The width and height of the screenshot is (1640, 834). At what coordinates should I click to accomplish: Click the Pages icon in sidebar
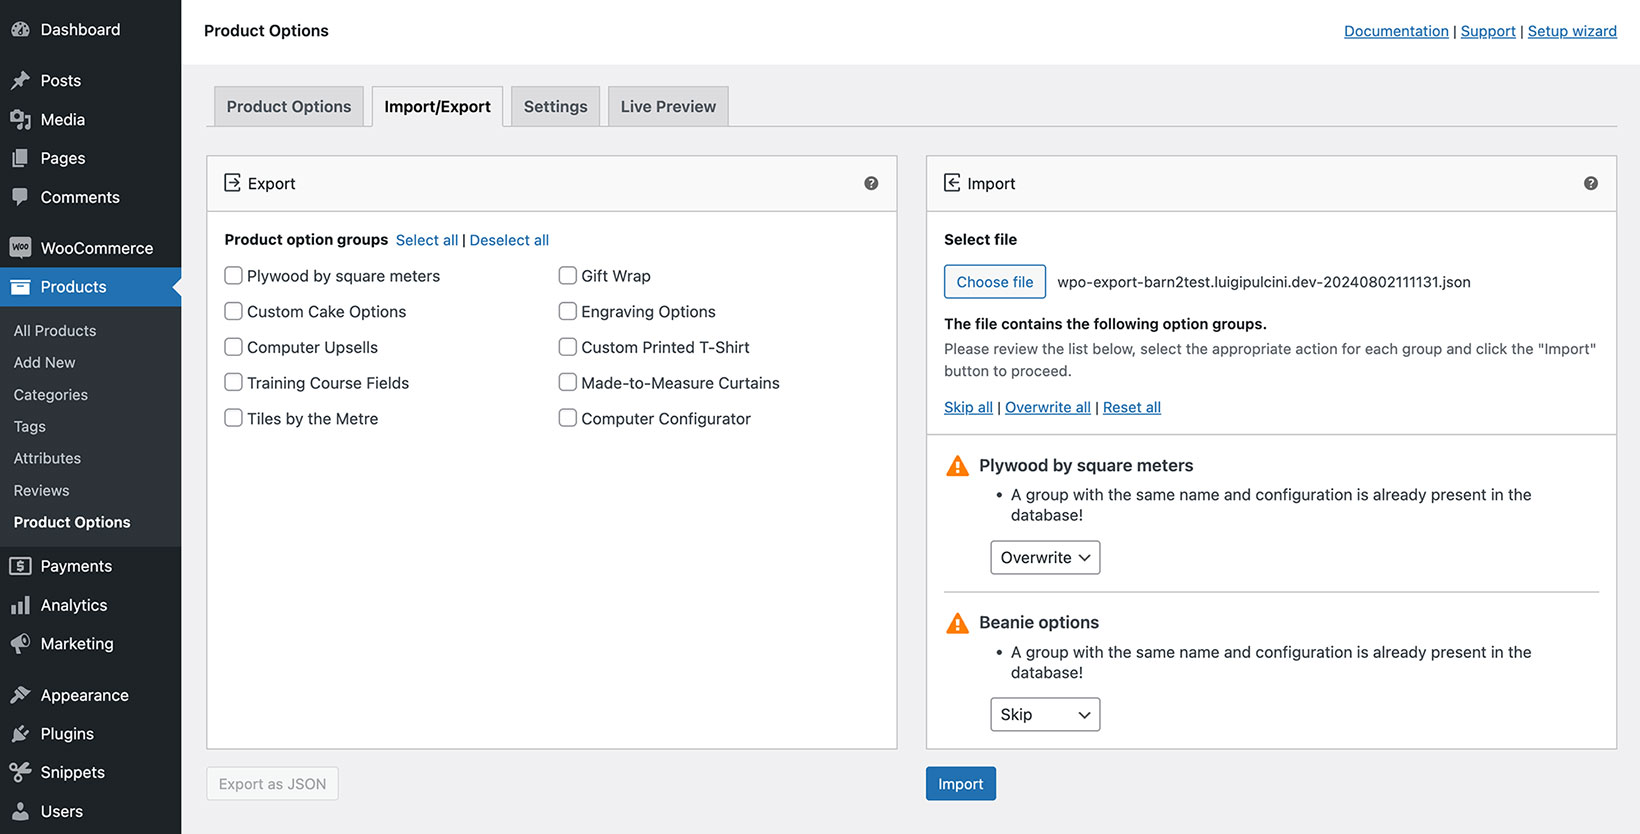[x=20, y=158]
